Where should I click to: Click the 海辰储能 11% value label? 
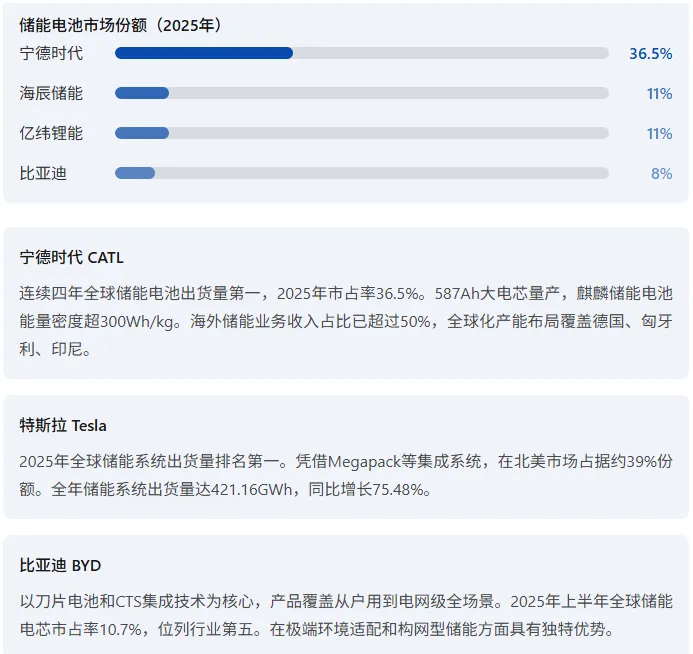[x=659, y=93]
